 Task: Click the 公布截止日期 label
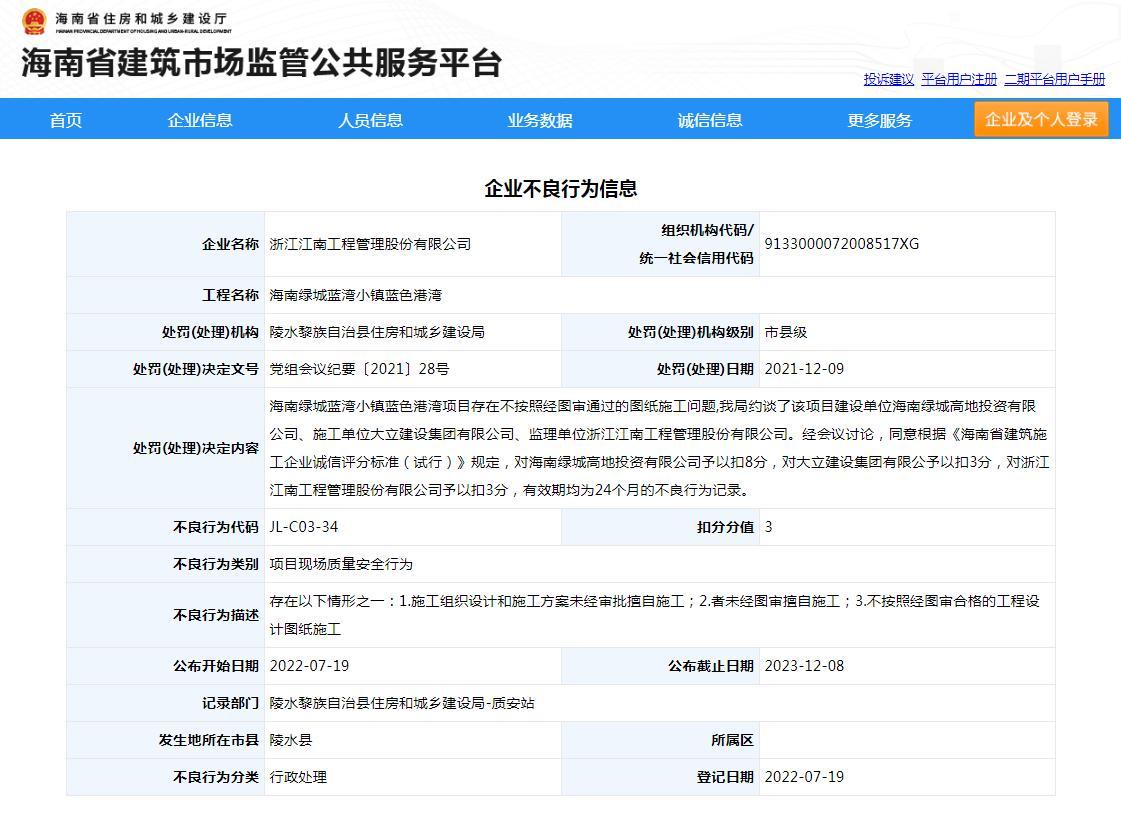coord(711,666)
